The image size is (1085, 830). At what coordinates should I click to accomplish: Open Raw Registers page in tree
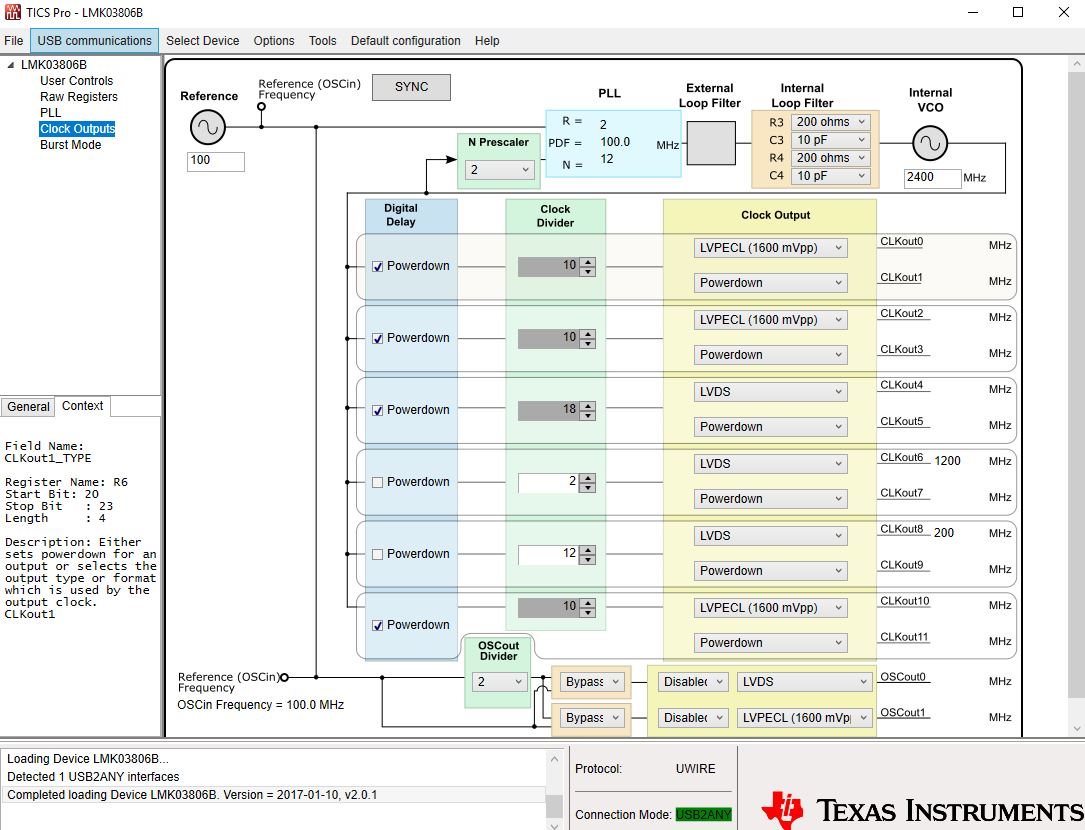(x=78, y=97)
